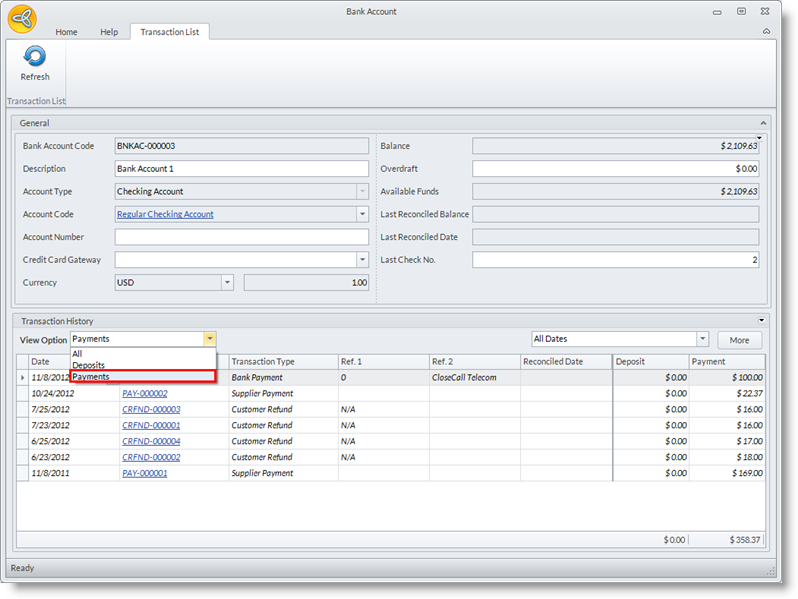Open the Account Code dropdown
Viewport: 798px width, 599px height.
click(361, 214)
